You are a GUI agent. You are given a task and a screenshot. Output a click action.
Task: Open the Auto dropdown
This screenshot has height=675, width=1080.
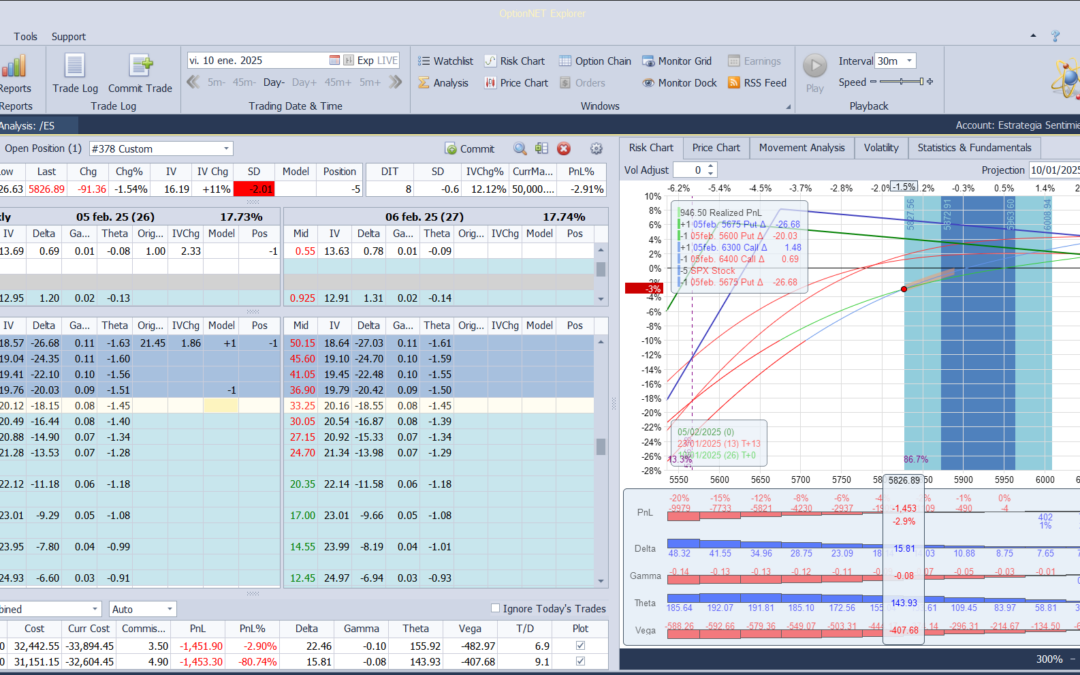pos(169,609)
